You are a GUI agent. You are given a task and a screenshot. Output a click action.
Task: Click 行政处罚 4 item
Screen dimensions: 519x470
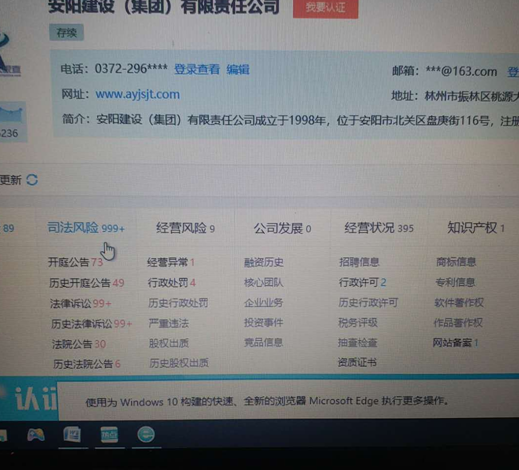click(x=172, y=283)
